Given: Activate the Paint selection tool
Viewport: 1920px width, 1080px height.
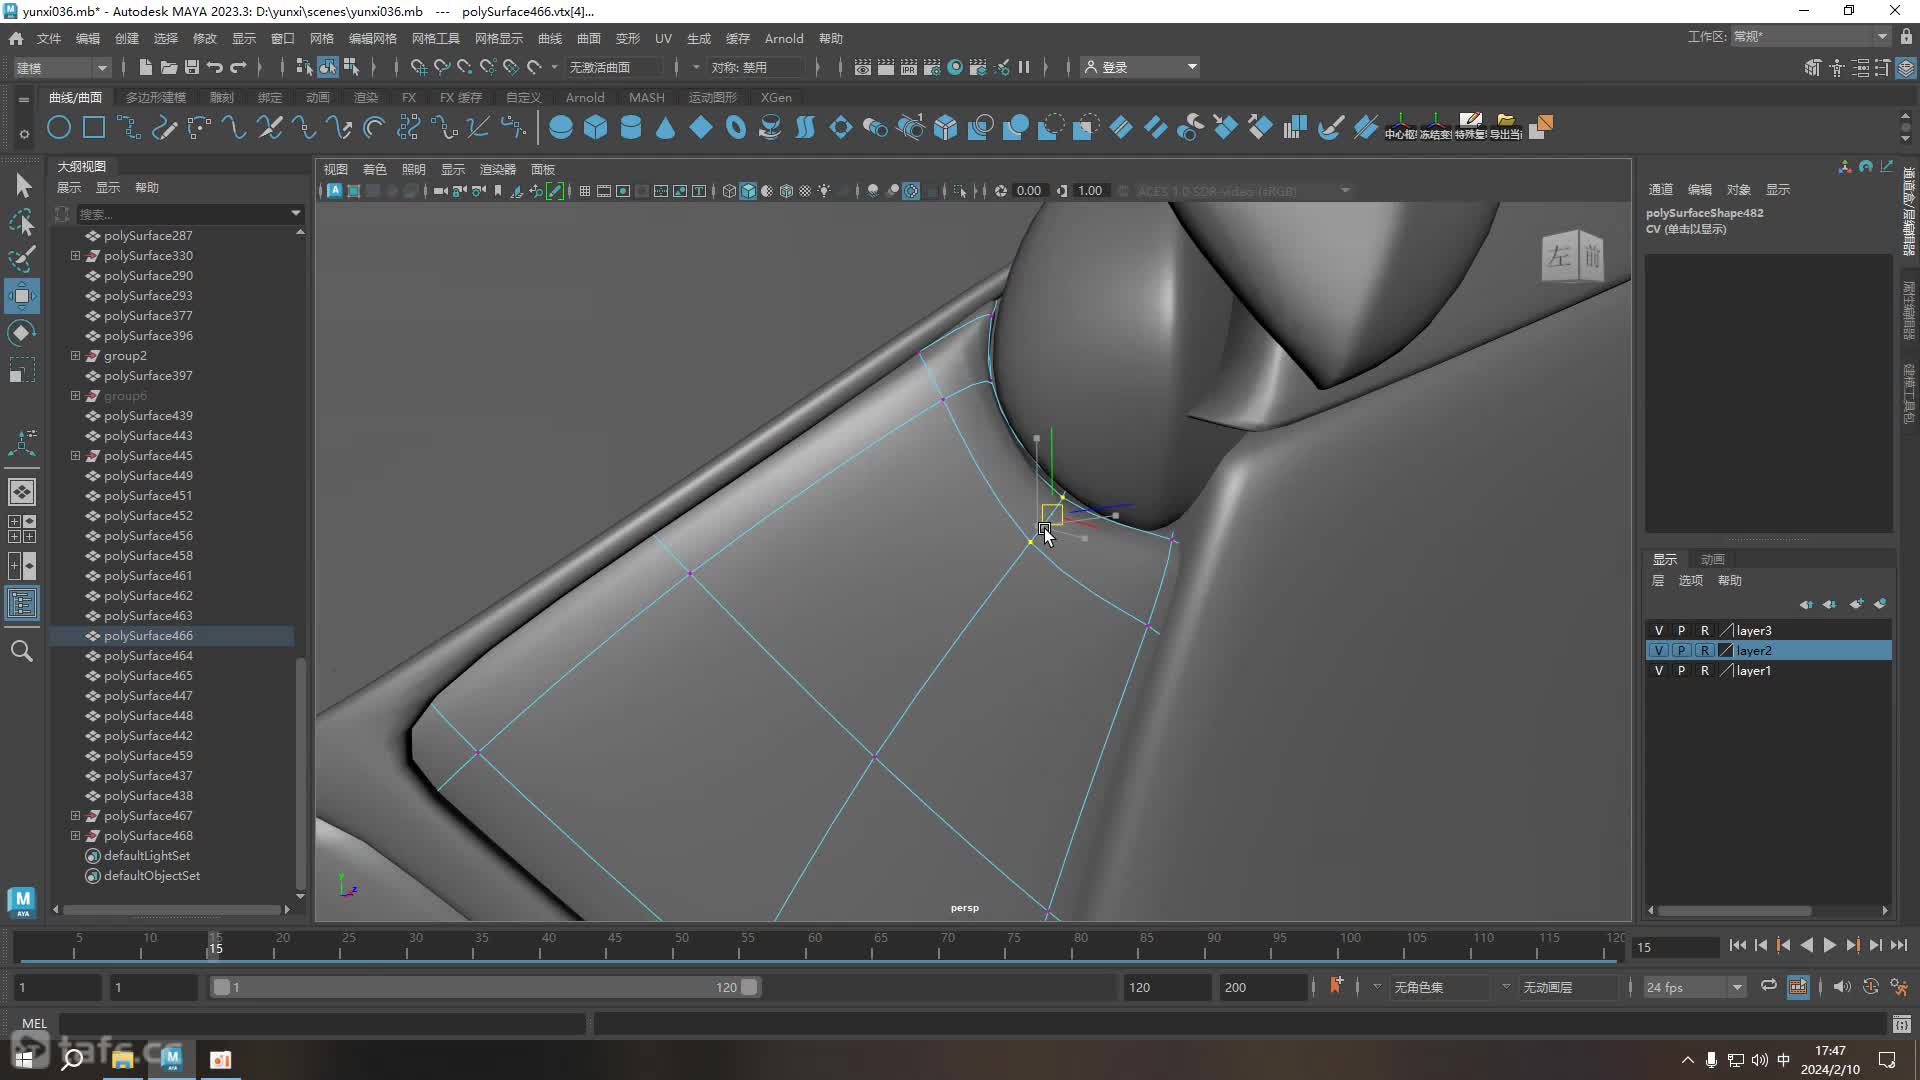Looking at the screenshot, I should tap(22, 259).
